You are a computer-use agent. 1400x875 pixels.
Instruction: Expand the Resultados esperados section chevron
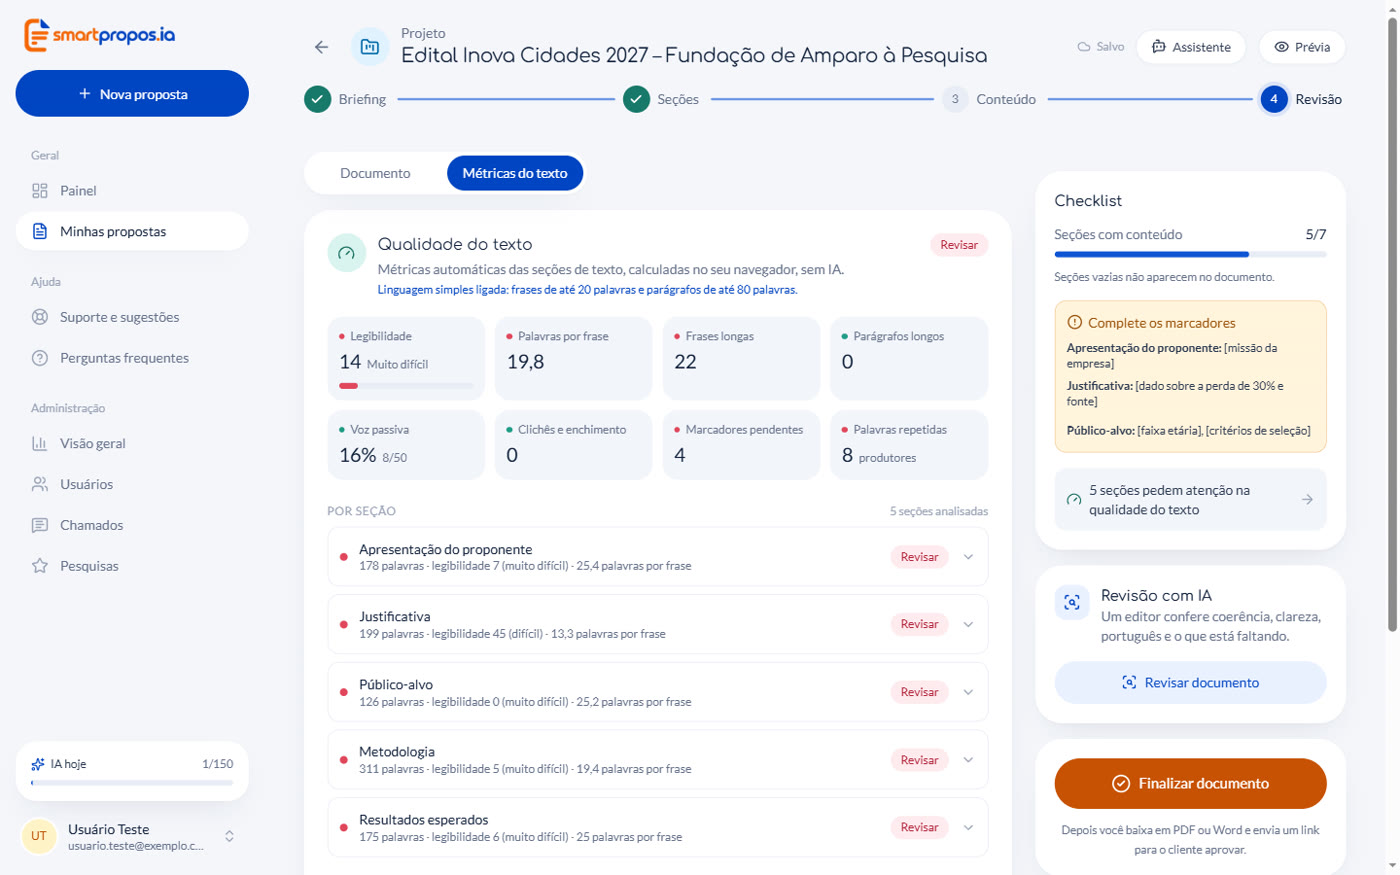(968, 827)
